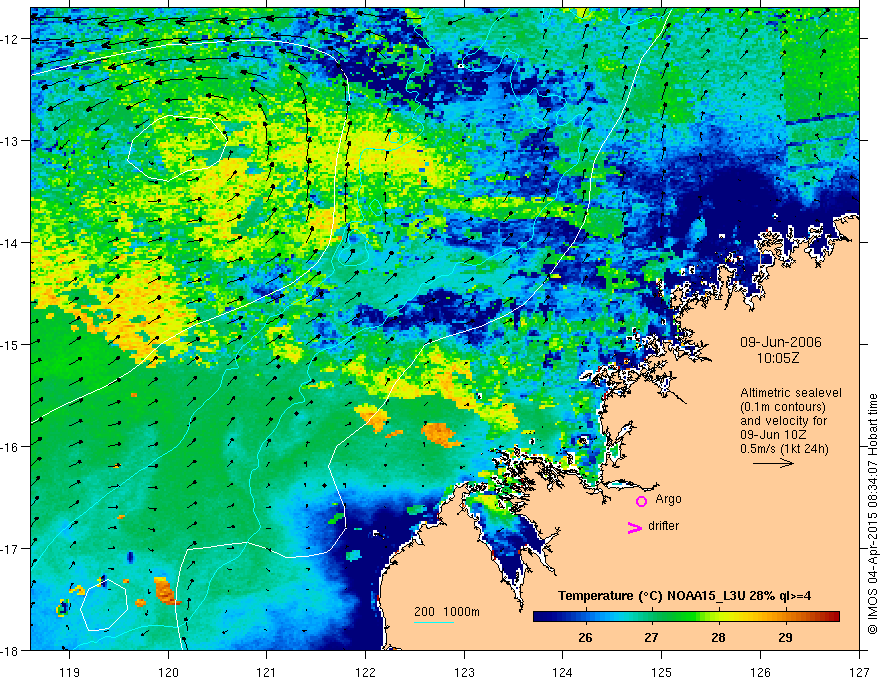The height and width of the screenshot is (680, 880).
Task: Click the longitude label 119
Action: (70, 672)
